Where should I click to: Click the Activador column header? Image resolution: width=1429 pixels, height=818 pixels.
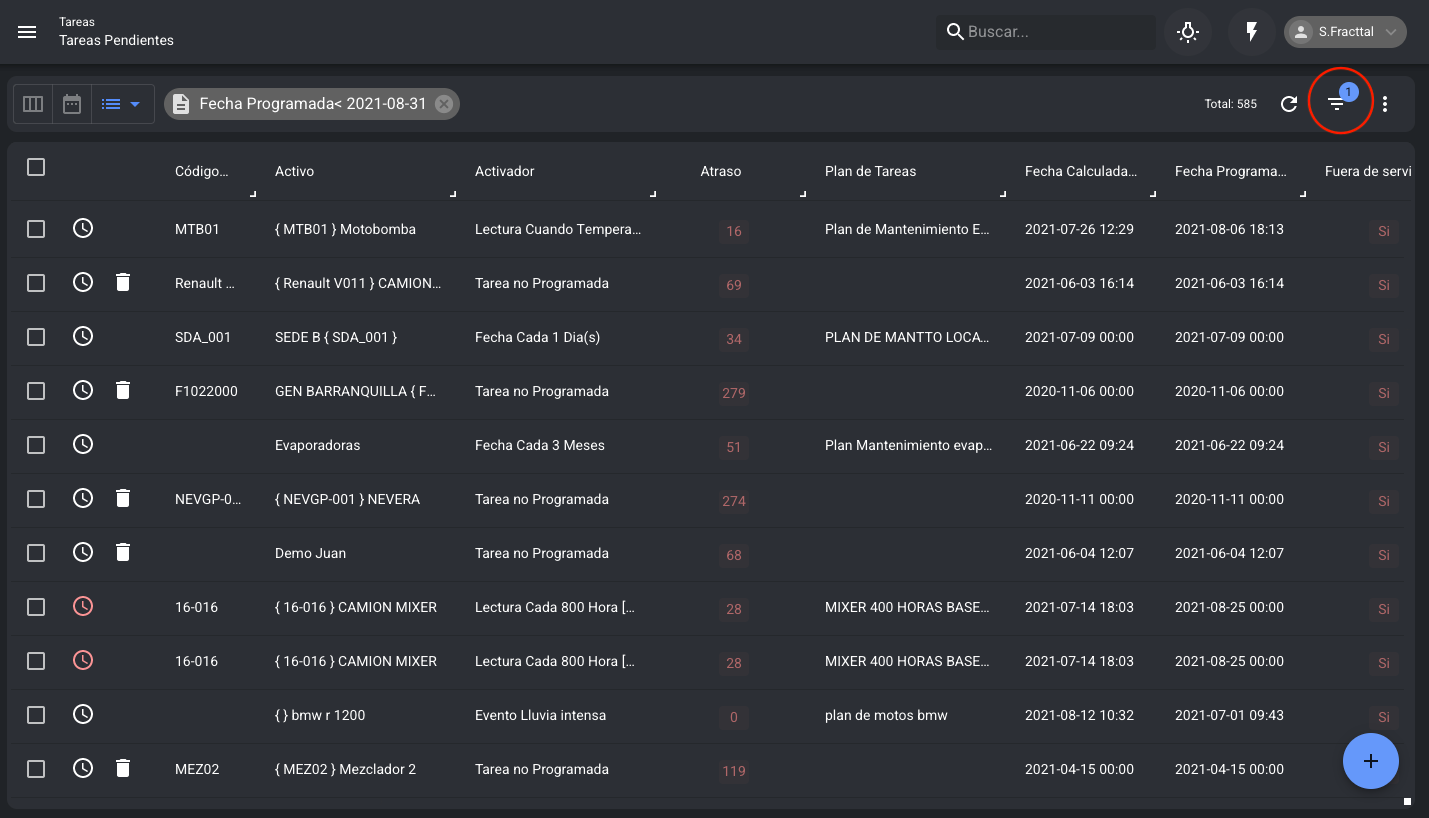(504, 171)
